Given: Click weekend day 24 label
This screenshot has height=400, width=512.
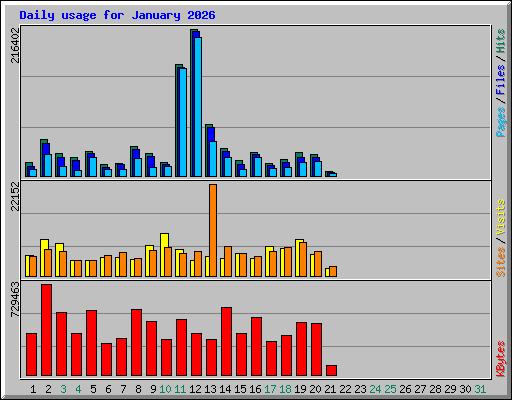Looking at the screenshot, I should pyautogui.click(x=375, y=389).
